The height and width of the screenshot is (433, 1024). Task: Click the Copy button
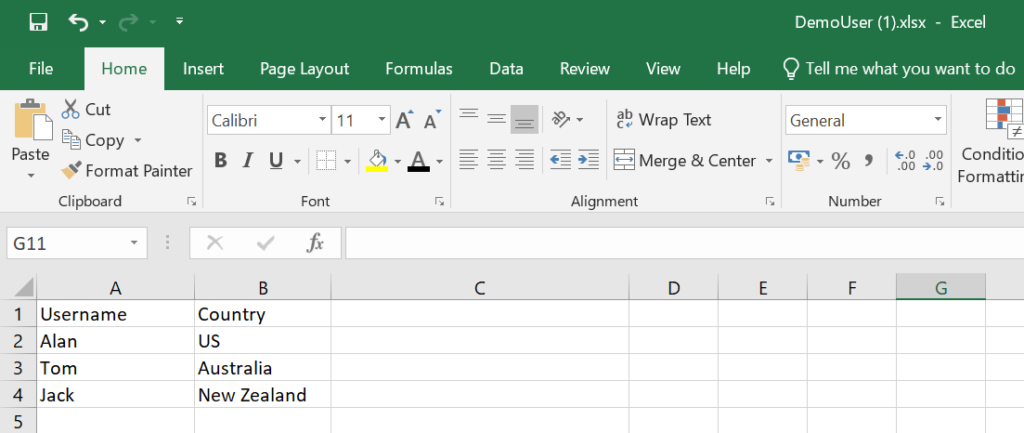point(94,140)
